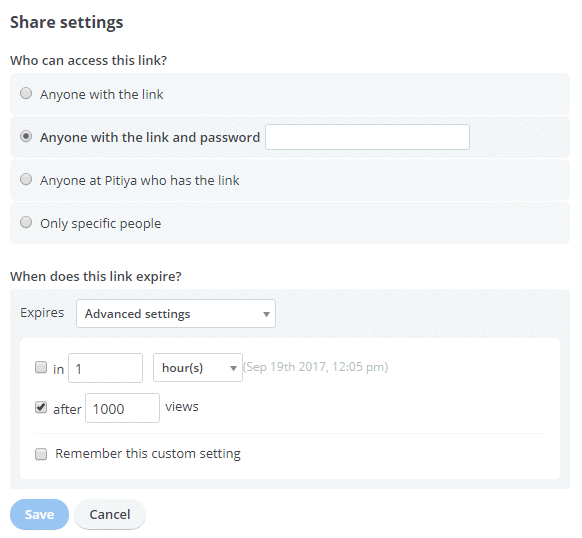
Task: Open the 'hour(s)' time unit dropdown
Action: 198,368
